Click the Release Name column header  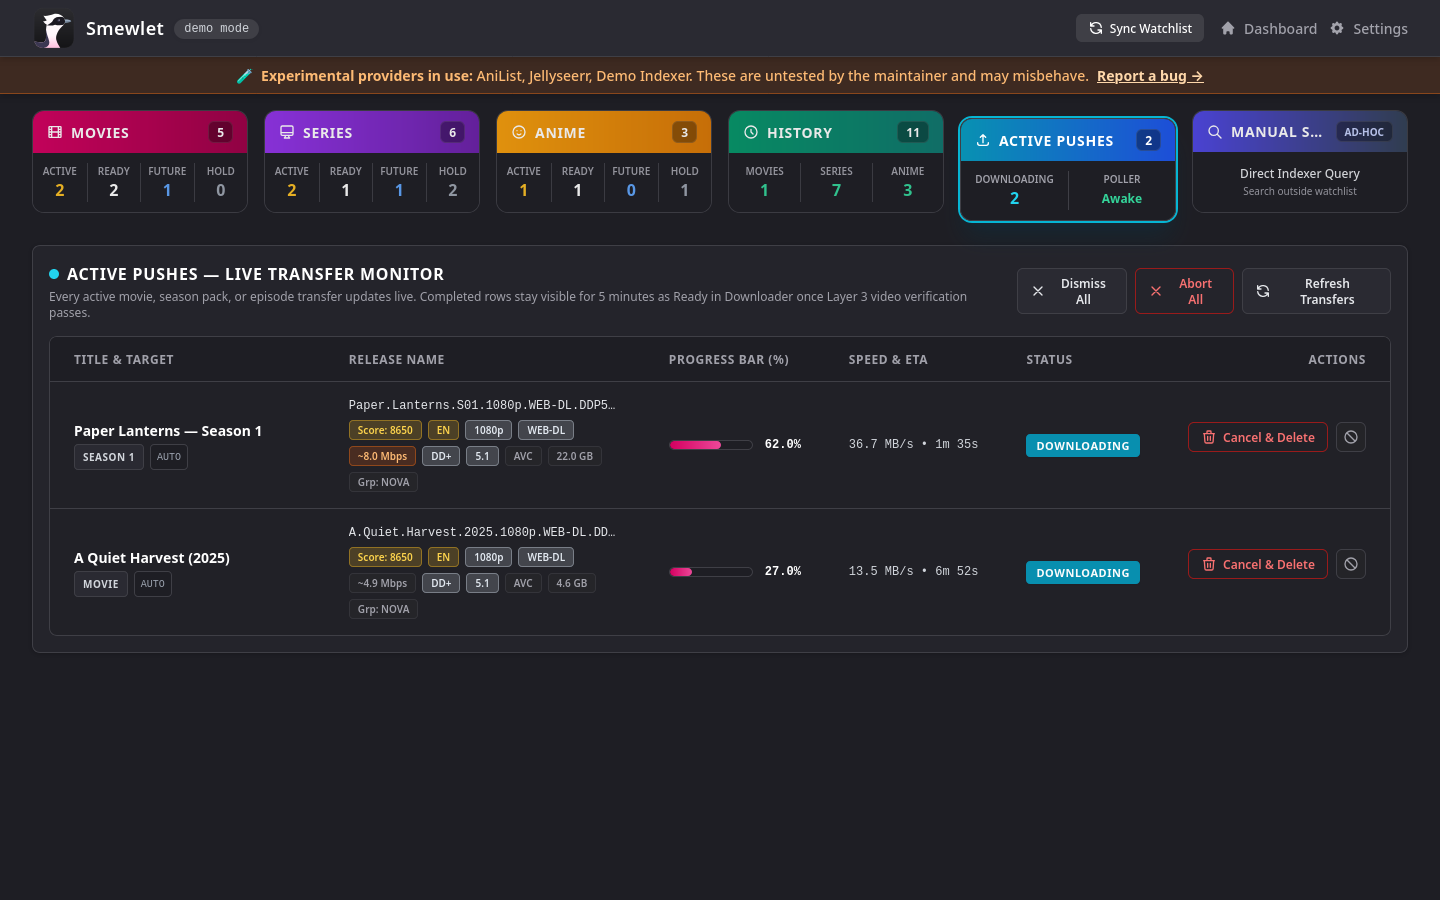tap(397, 360)
